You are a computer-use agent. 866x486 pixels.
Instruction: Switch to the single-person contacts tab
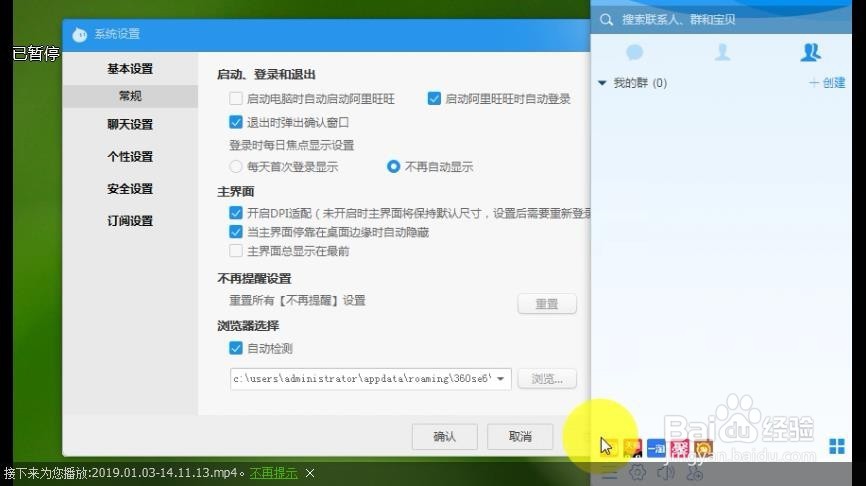(x=722, y=52)
